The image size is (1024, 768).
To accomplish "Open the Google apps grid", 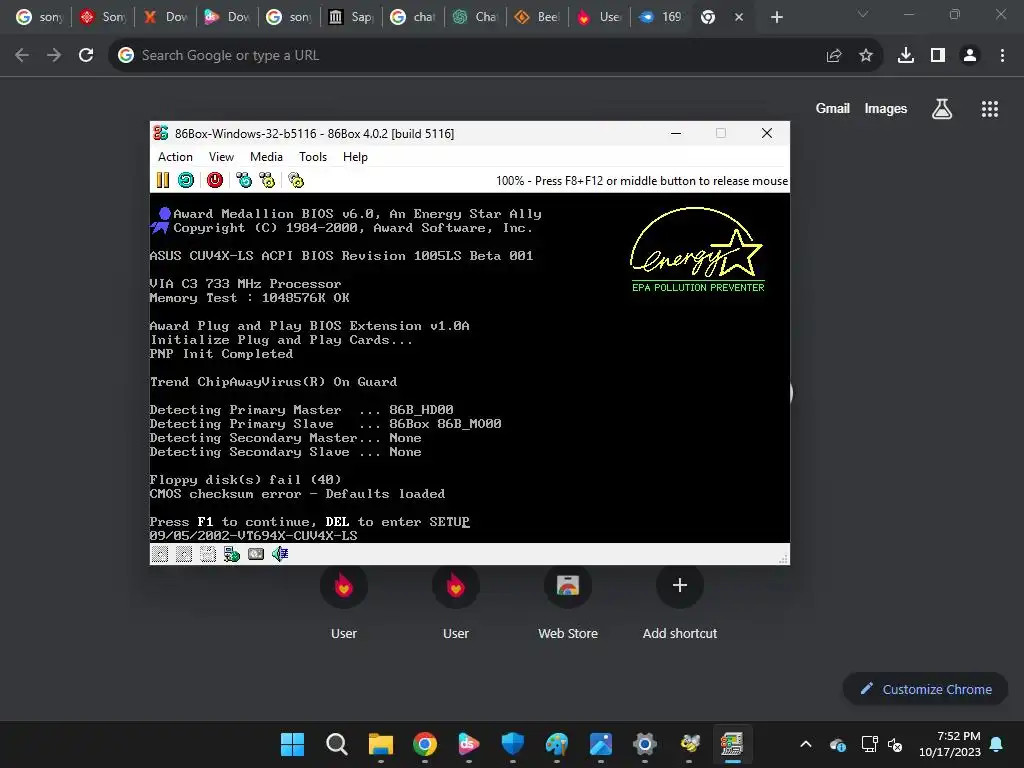I will point(990,109).
